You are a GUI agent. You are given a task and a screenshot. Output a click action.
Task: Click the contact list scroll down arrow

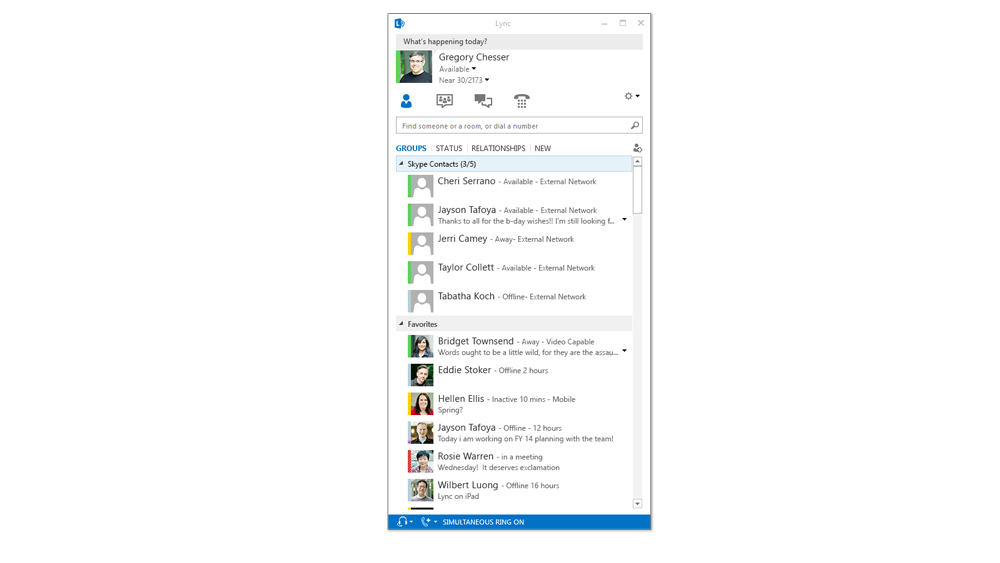pos(637,504)
